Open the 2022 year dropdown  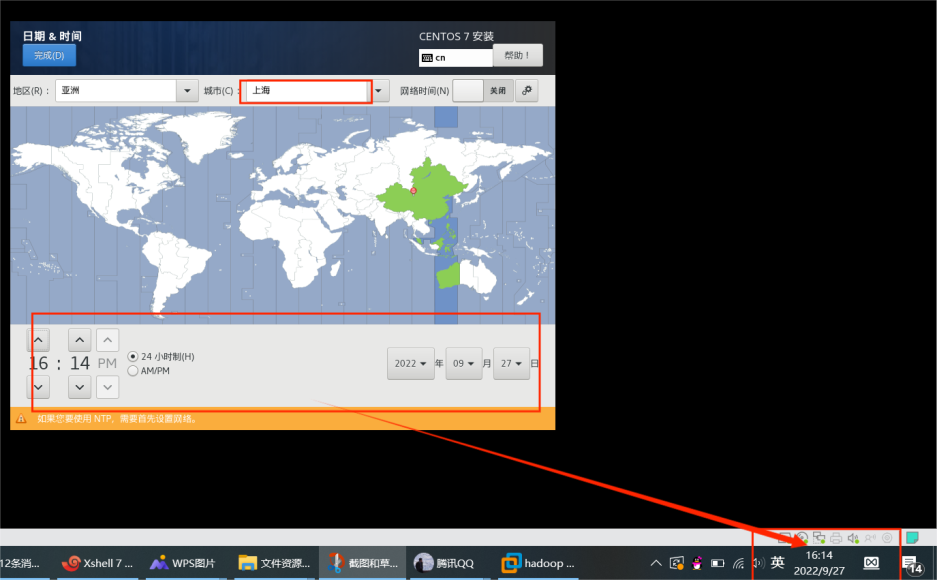coord(411,363)
